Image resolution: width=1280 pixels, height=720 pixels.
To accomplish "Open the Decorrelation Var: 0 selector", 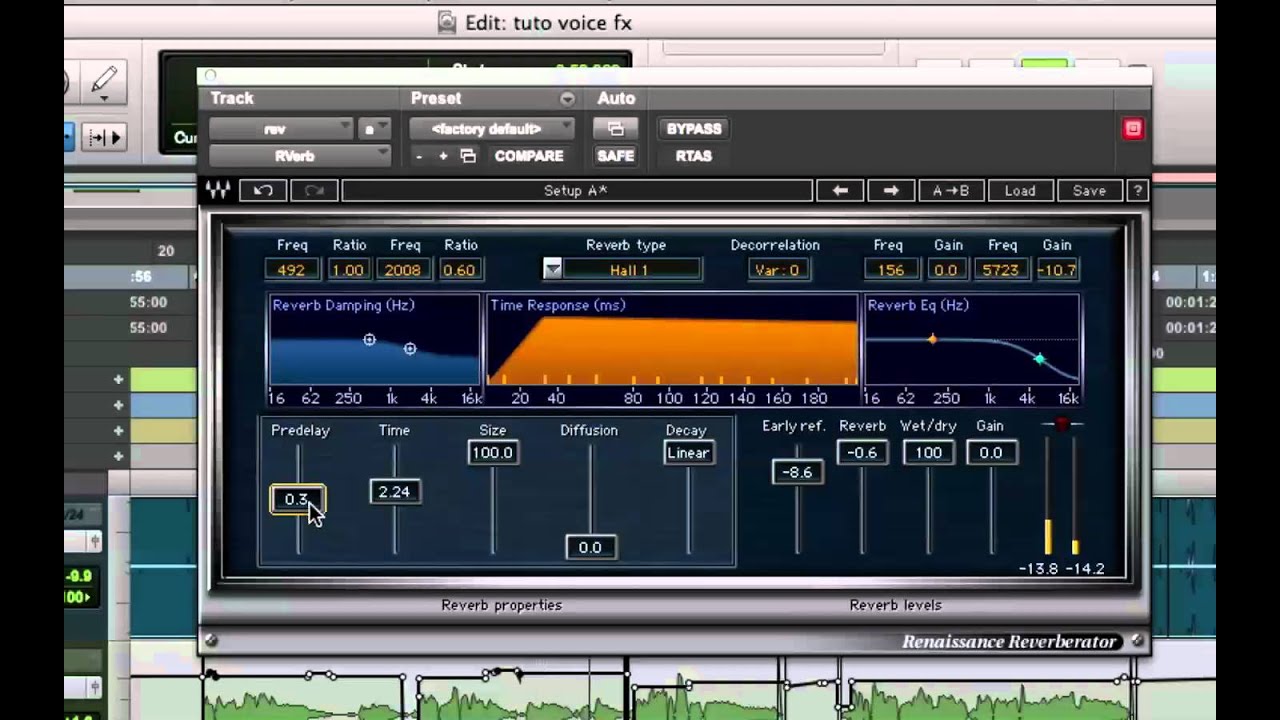I will 778,269.
